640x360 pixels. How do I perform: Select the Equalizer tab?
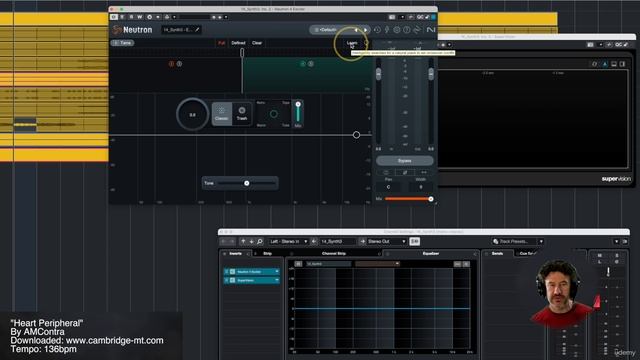[x=431, y=254]
